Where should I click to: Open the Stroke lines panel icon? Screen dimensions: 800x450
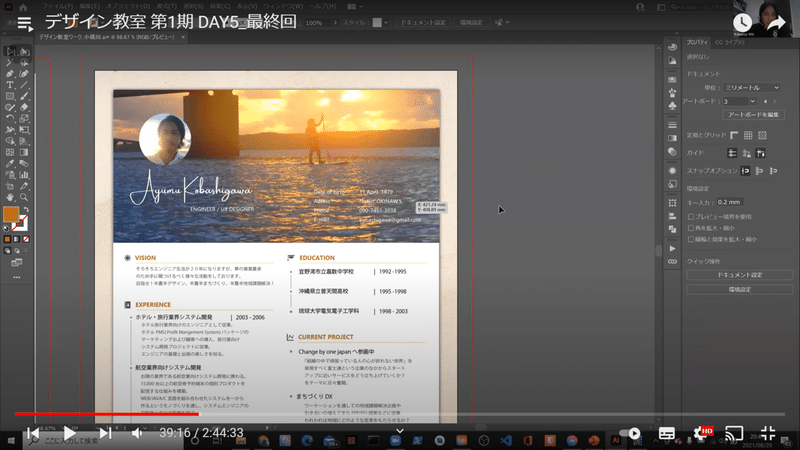(672, 125)
